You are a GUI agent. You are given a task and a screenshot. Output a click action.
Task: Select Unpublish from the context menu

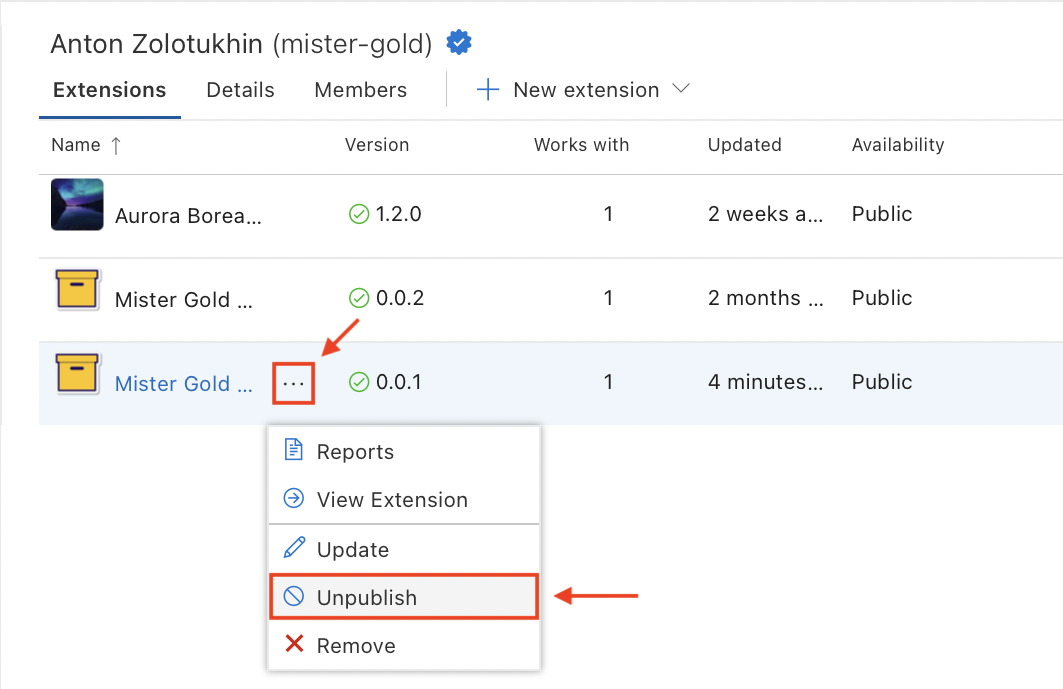click(x=404, y=597)
